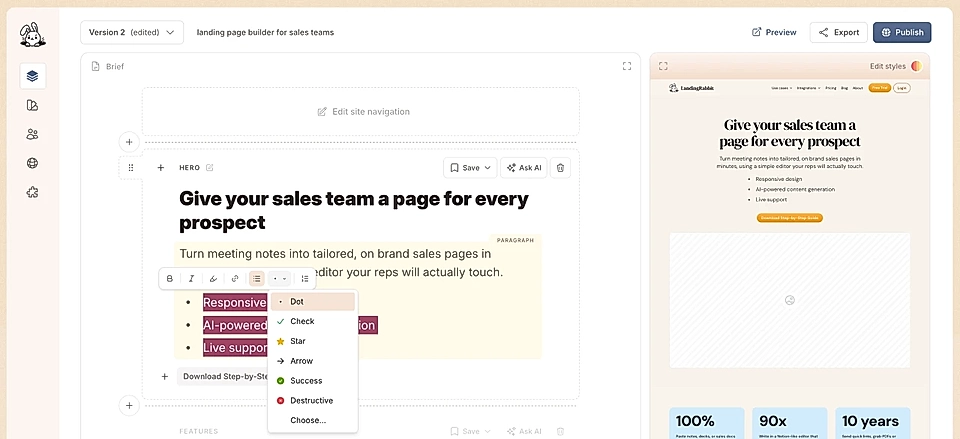The width and height of the screenshot is (960, 439).
Task: Publish the landing page
Action: click(x=902, y=32)
